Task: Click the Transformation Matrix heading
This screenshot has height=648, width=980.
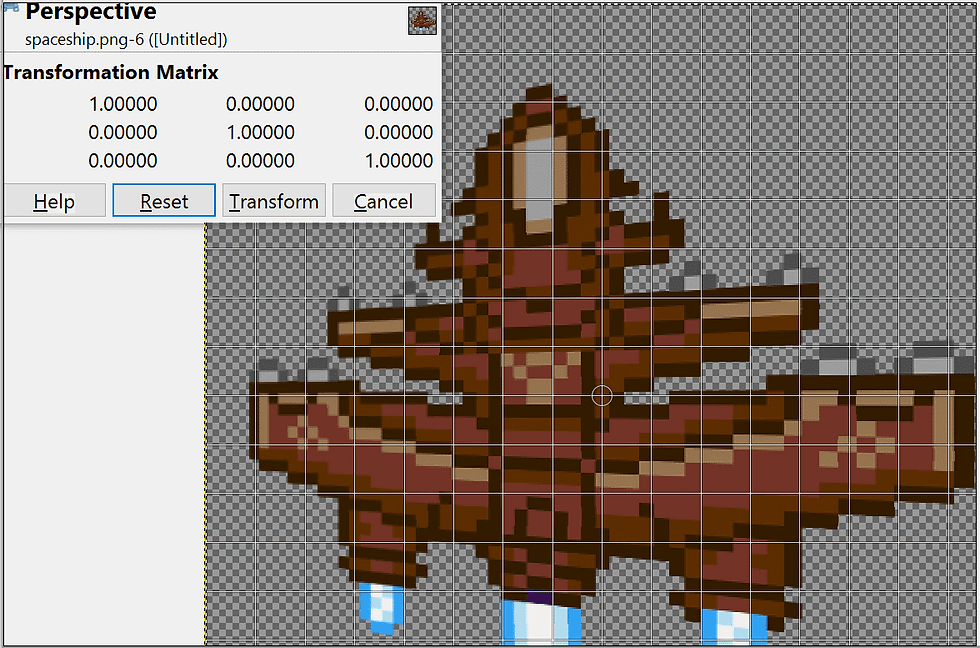Action: [111, 72]
